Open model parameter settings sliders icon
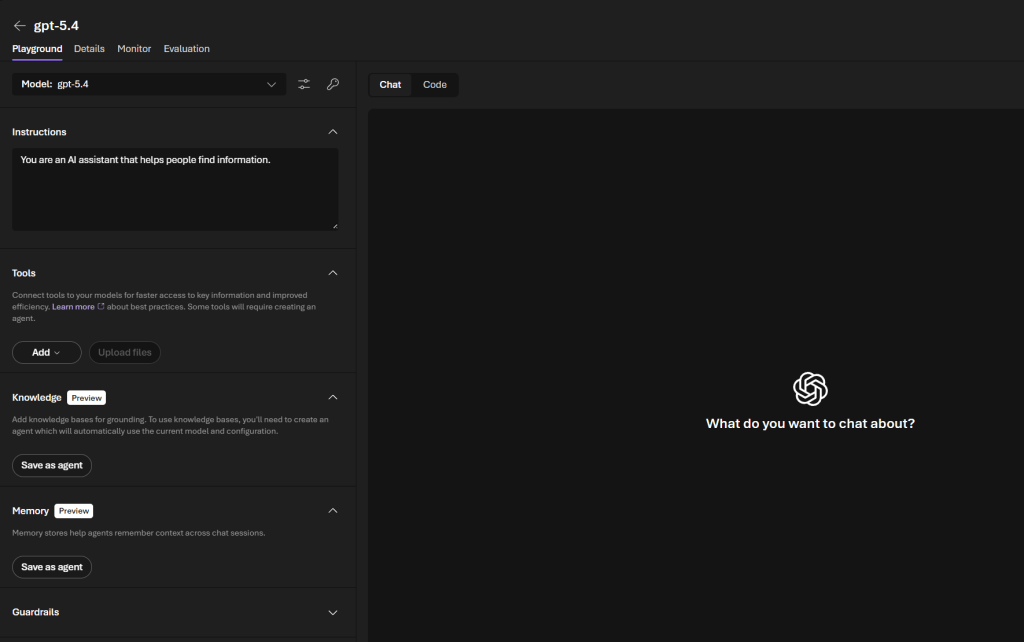Screen dimensions: 1024x642 [x=304, y=85]
